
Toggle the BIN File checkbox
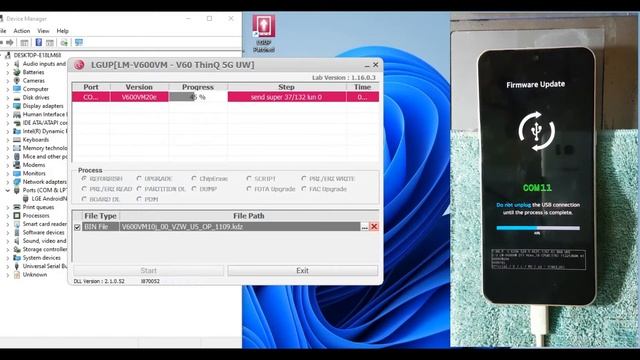[77, 227]
